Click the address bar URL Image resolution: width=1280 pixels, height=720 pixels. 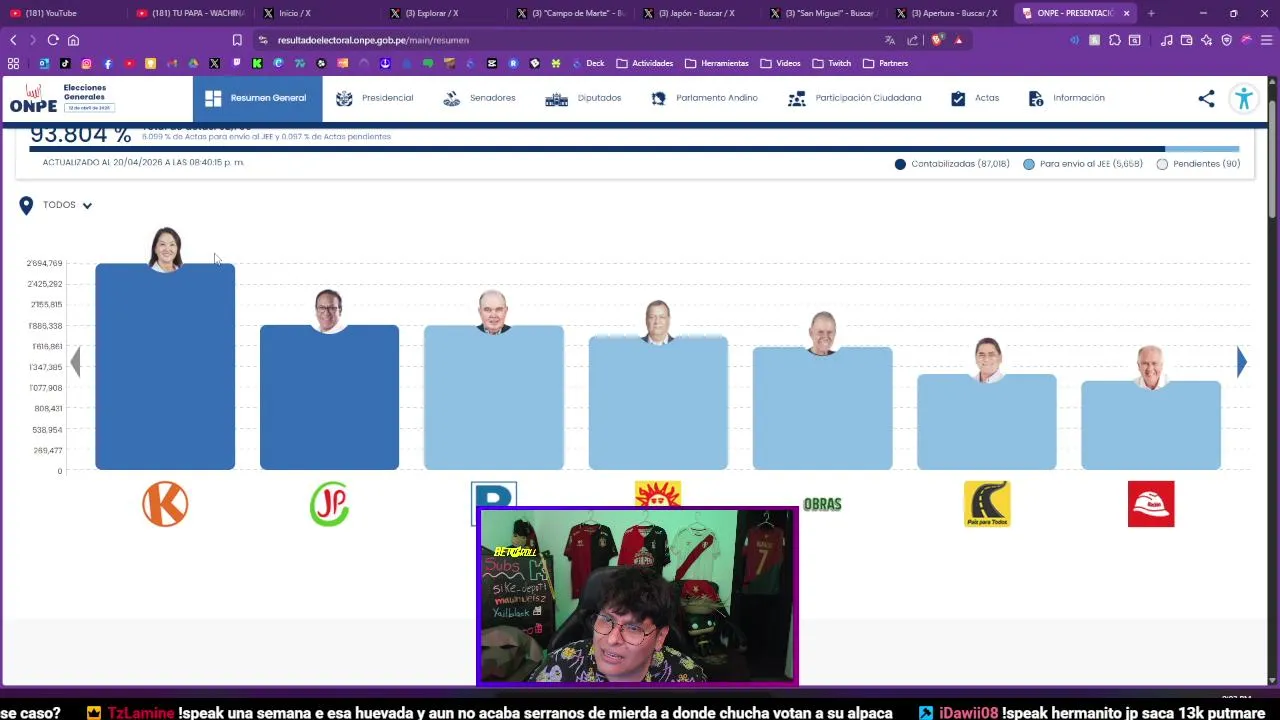[x=373, y=40]
